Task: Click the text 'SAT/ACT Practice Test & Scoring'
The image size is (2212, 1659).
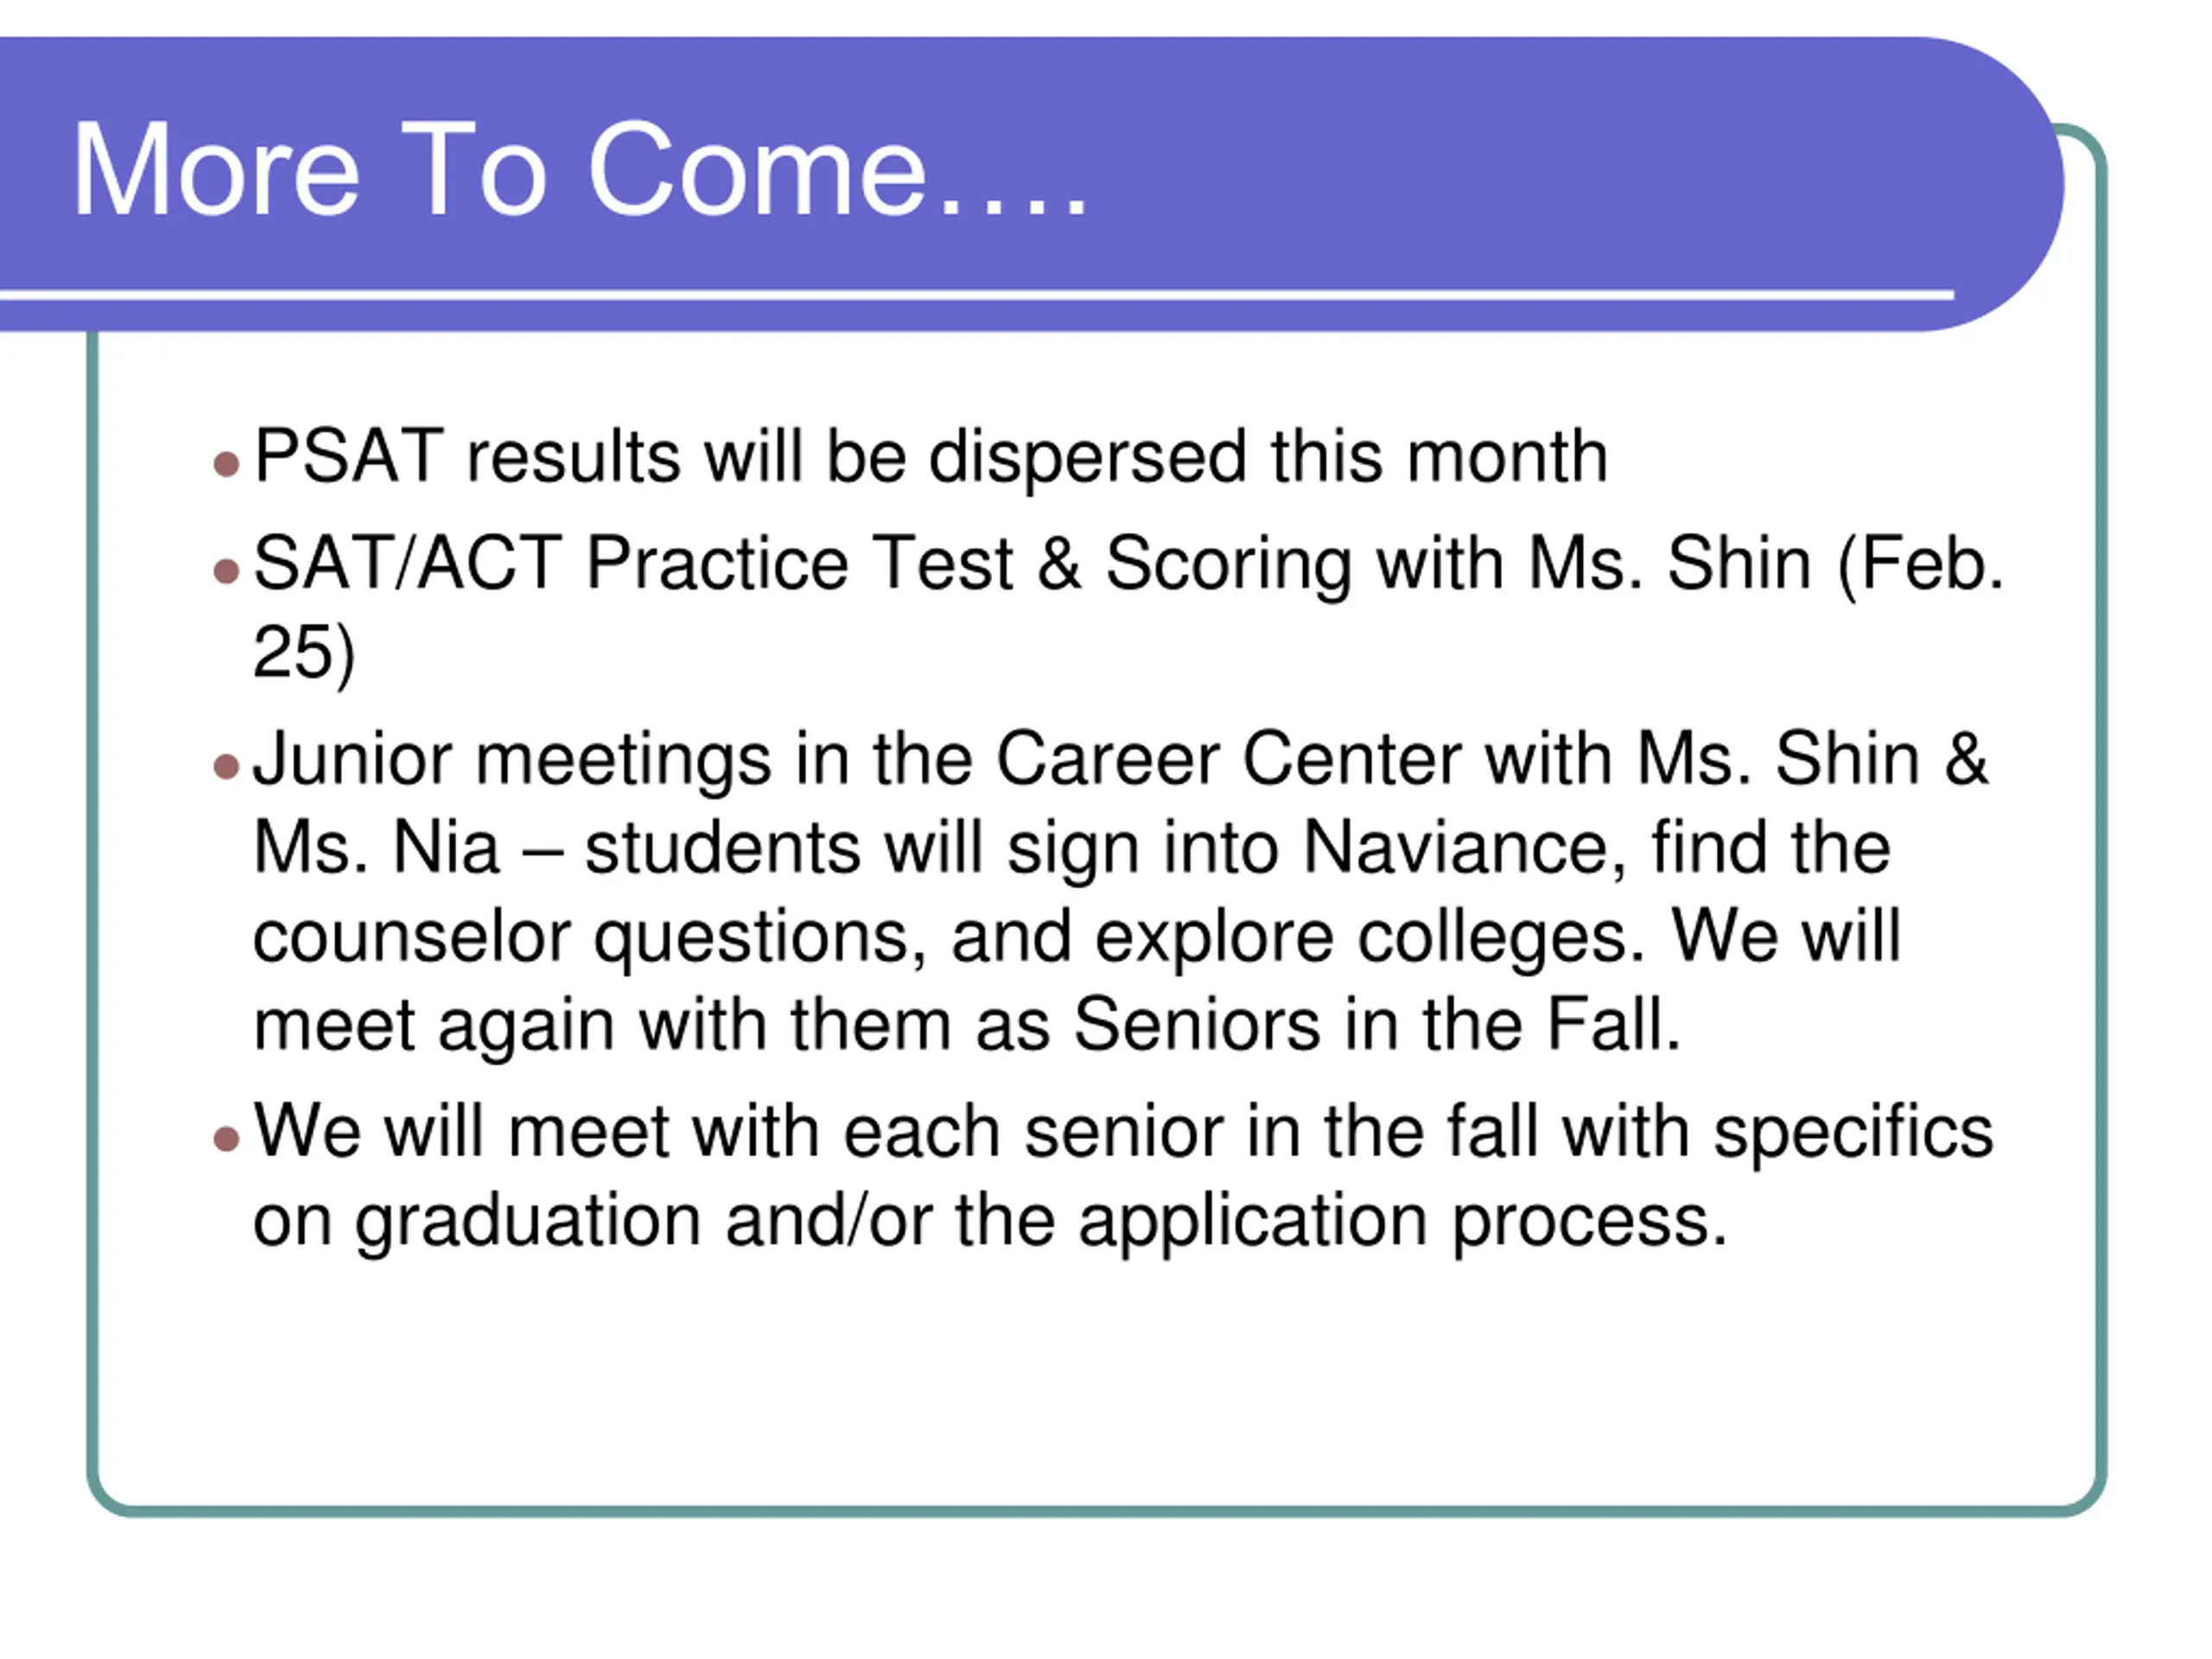Action: [802, 564]
